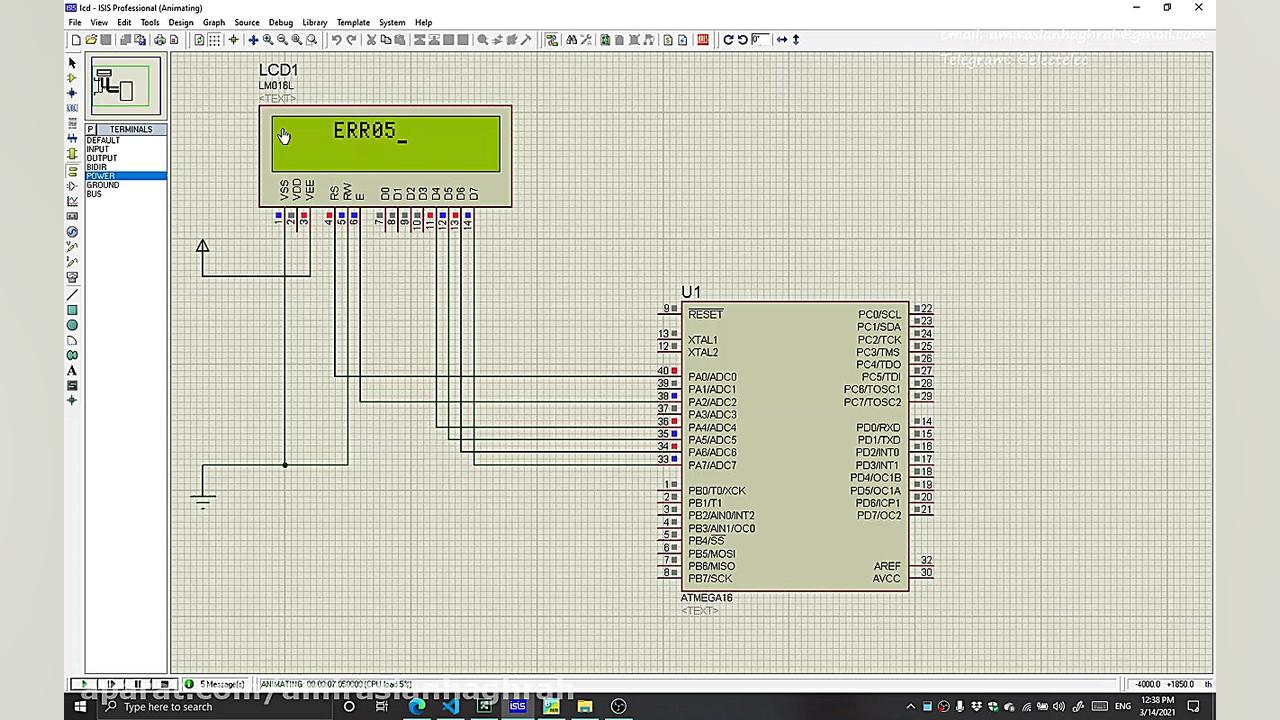The height and width of the screenshot is (720, 1280).
Task: Select GROUND in the terminals list
Action: 102,185
